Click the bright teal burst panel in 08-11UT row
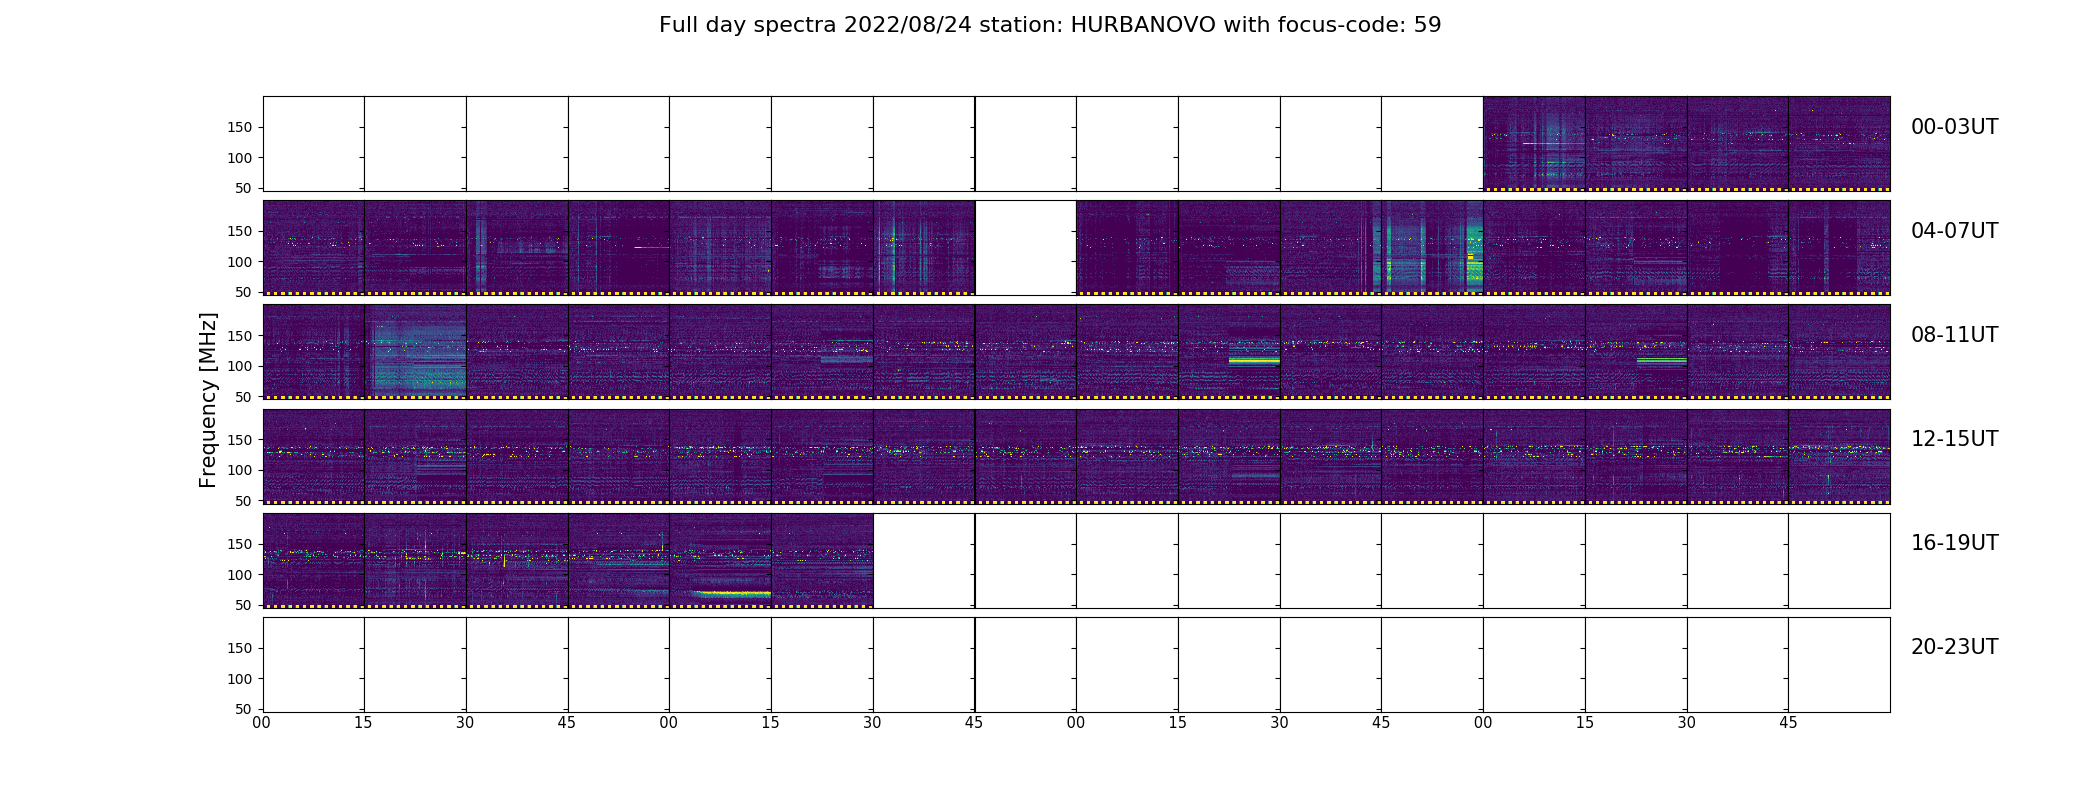 tap(416, 352)
